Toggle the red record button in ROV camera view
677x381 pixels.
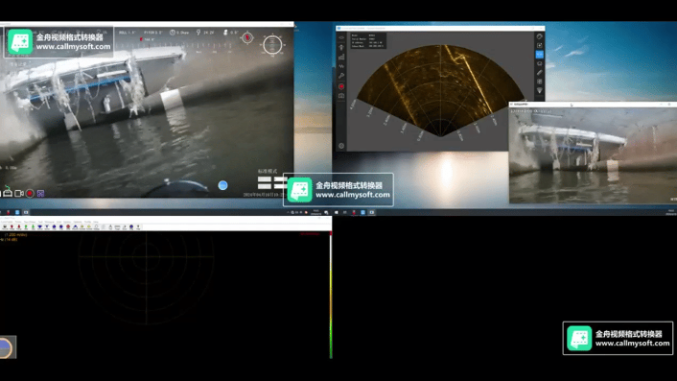pyautogui.click(x=30, y=194)
